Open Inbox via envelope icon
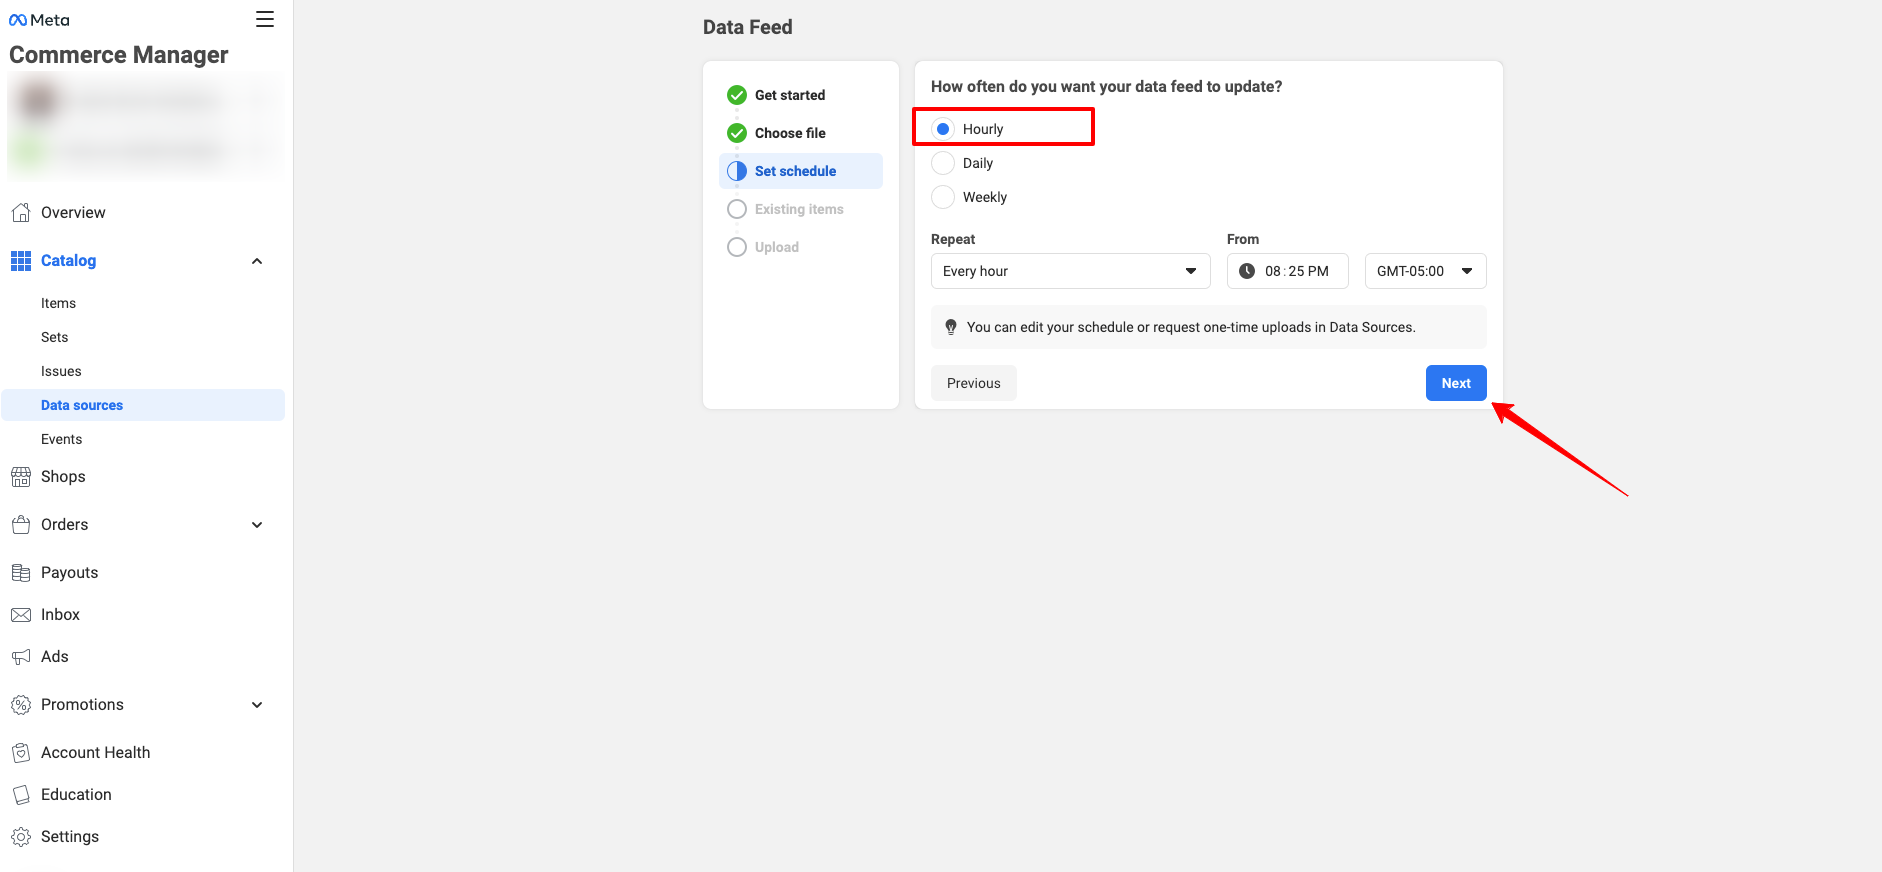1882x872 pixels. click(21, 615)
